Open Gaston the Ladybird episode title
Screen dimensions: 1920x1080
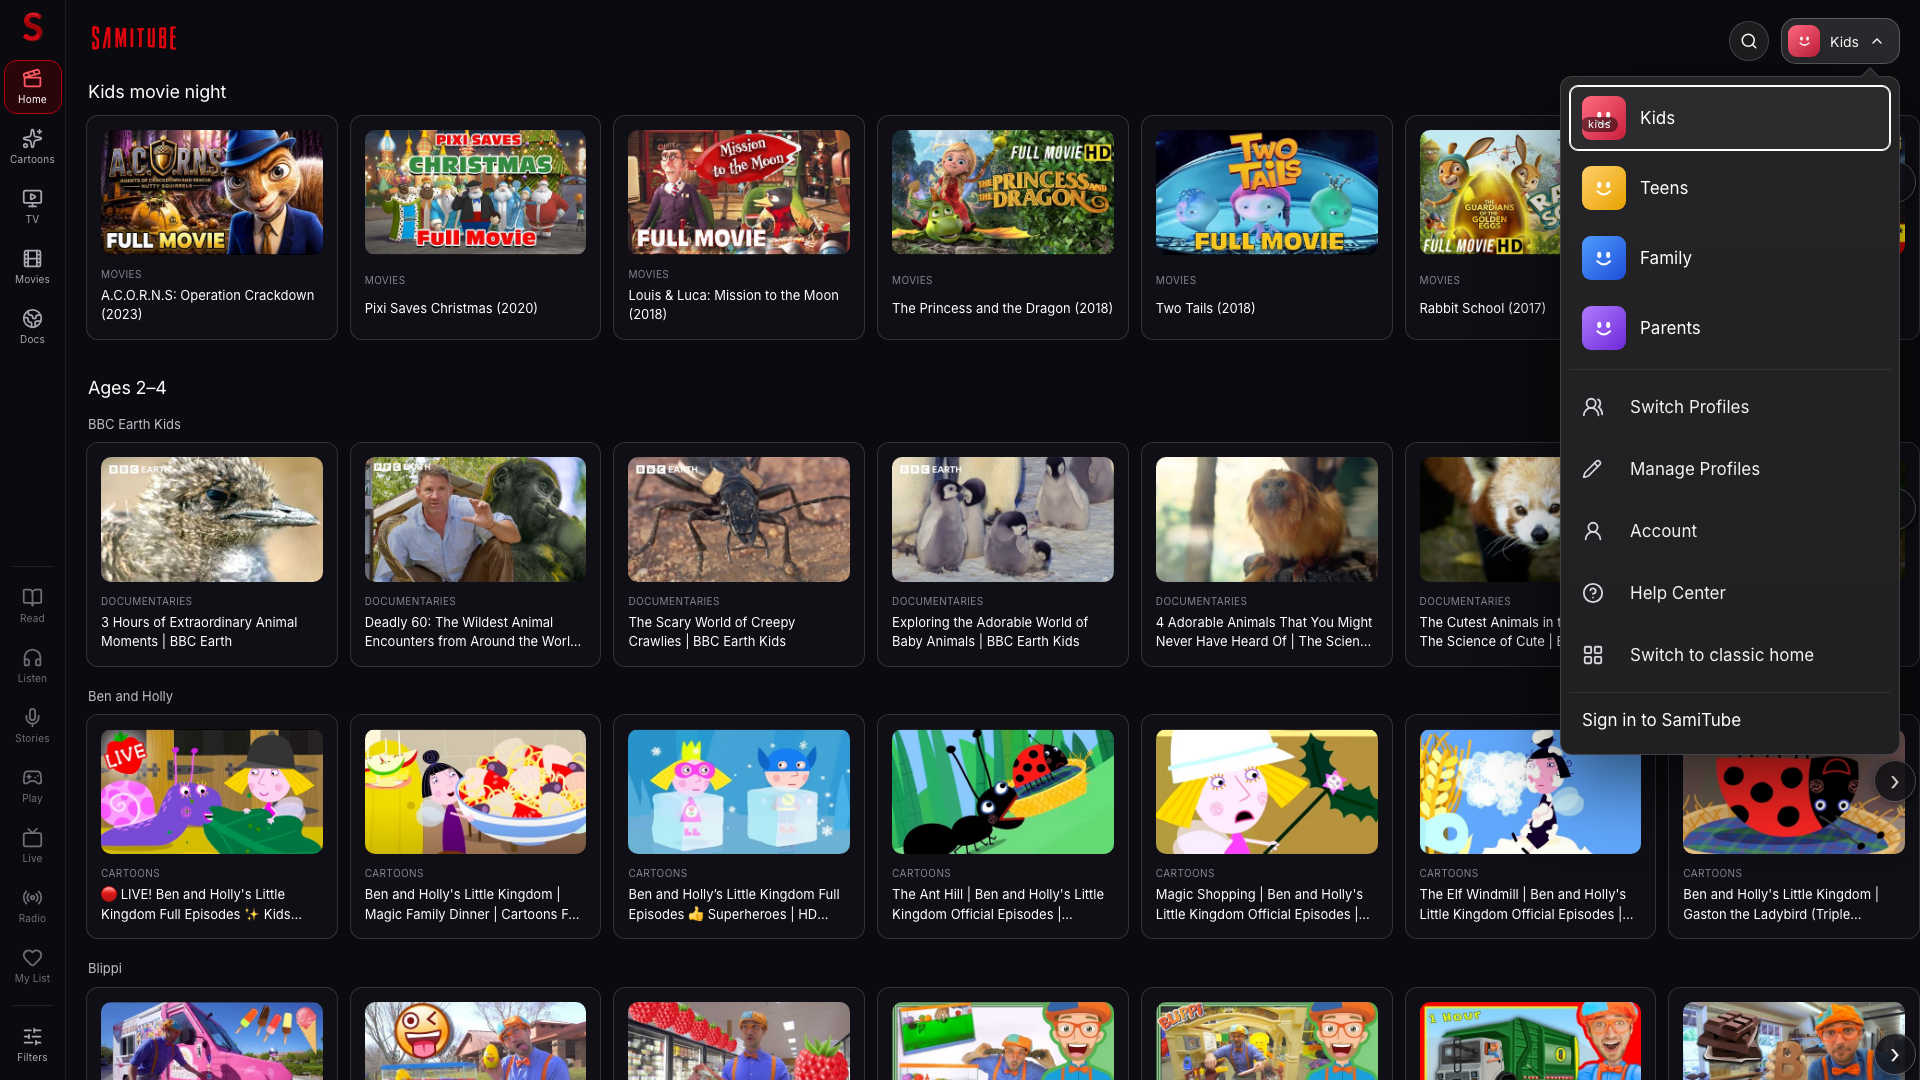coord(1781,904)
